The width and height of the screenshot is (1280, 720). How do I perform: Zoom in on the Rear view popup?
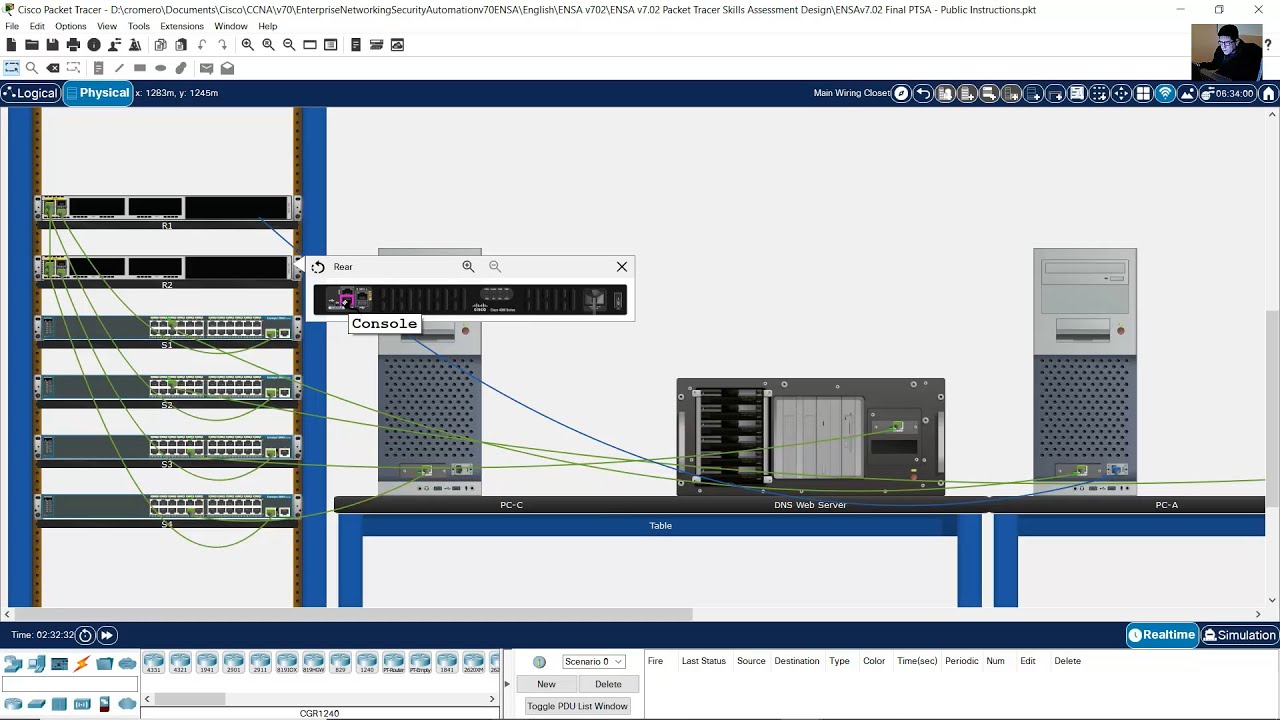(x=468, y=267)
